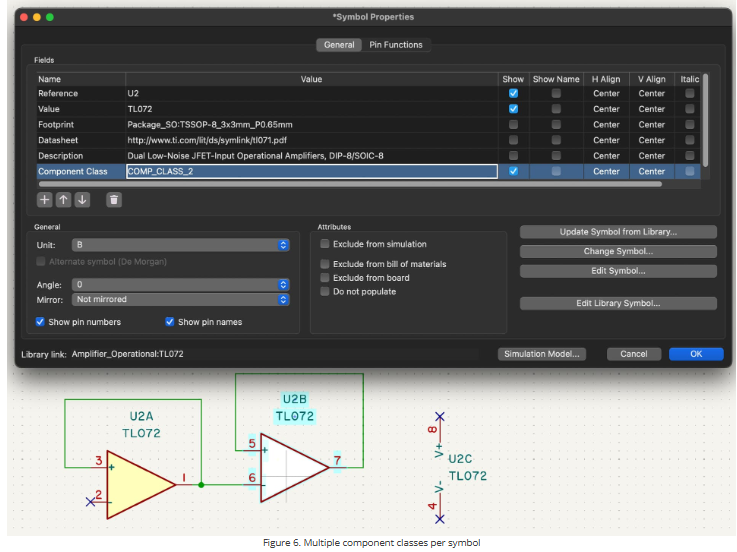Click the fields table horizontal scrollbar
The image size is (737, 552).
(x=350, y=184)
